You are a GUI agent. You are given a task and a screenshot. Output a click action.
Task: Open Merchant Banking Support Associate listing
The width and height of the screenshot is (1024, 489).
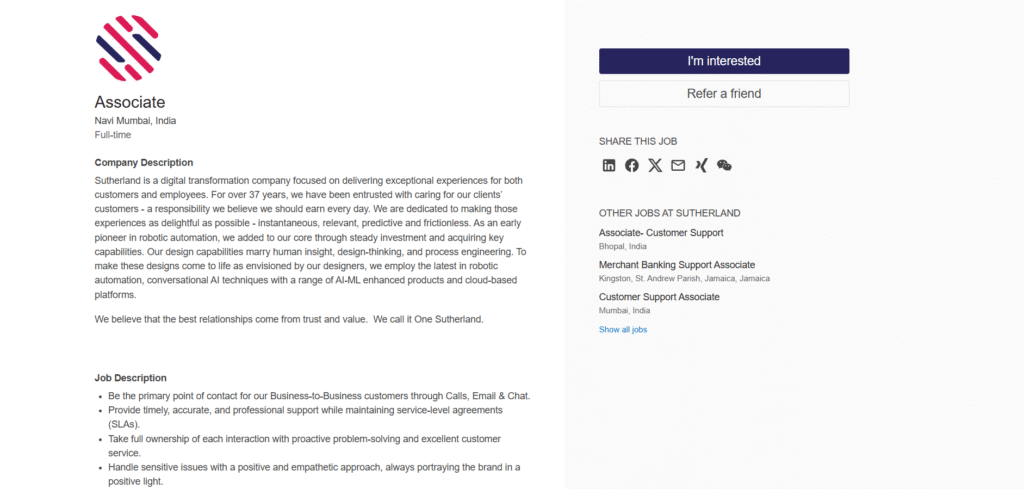click(x=676, y=265)
